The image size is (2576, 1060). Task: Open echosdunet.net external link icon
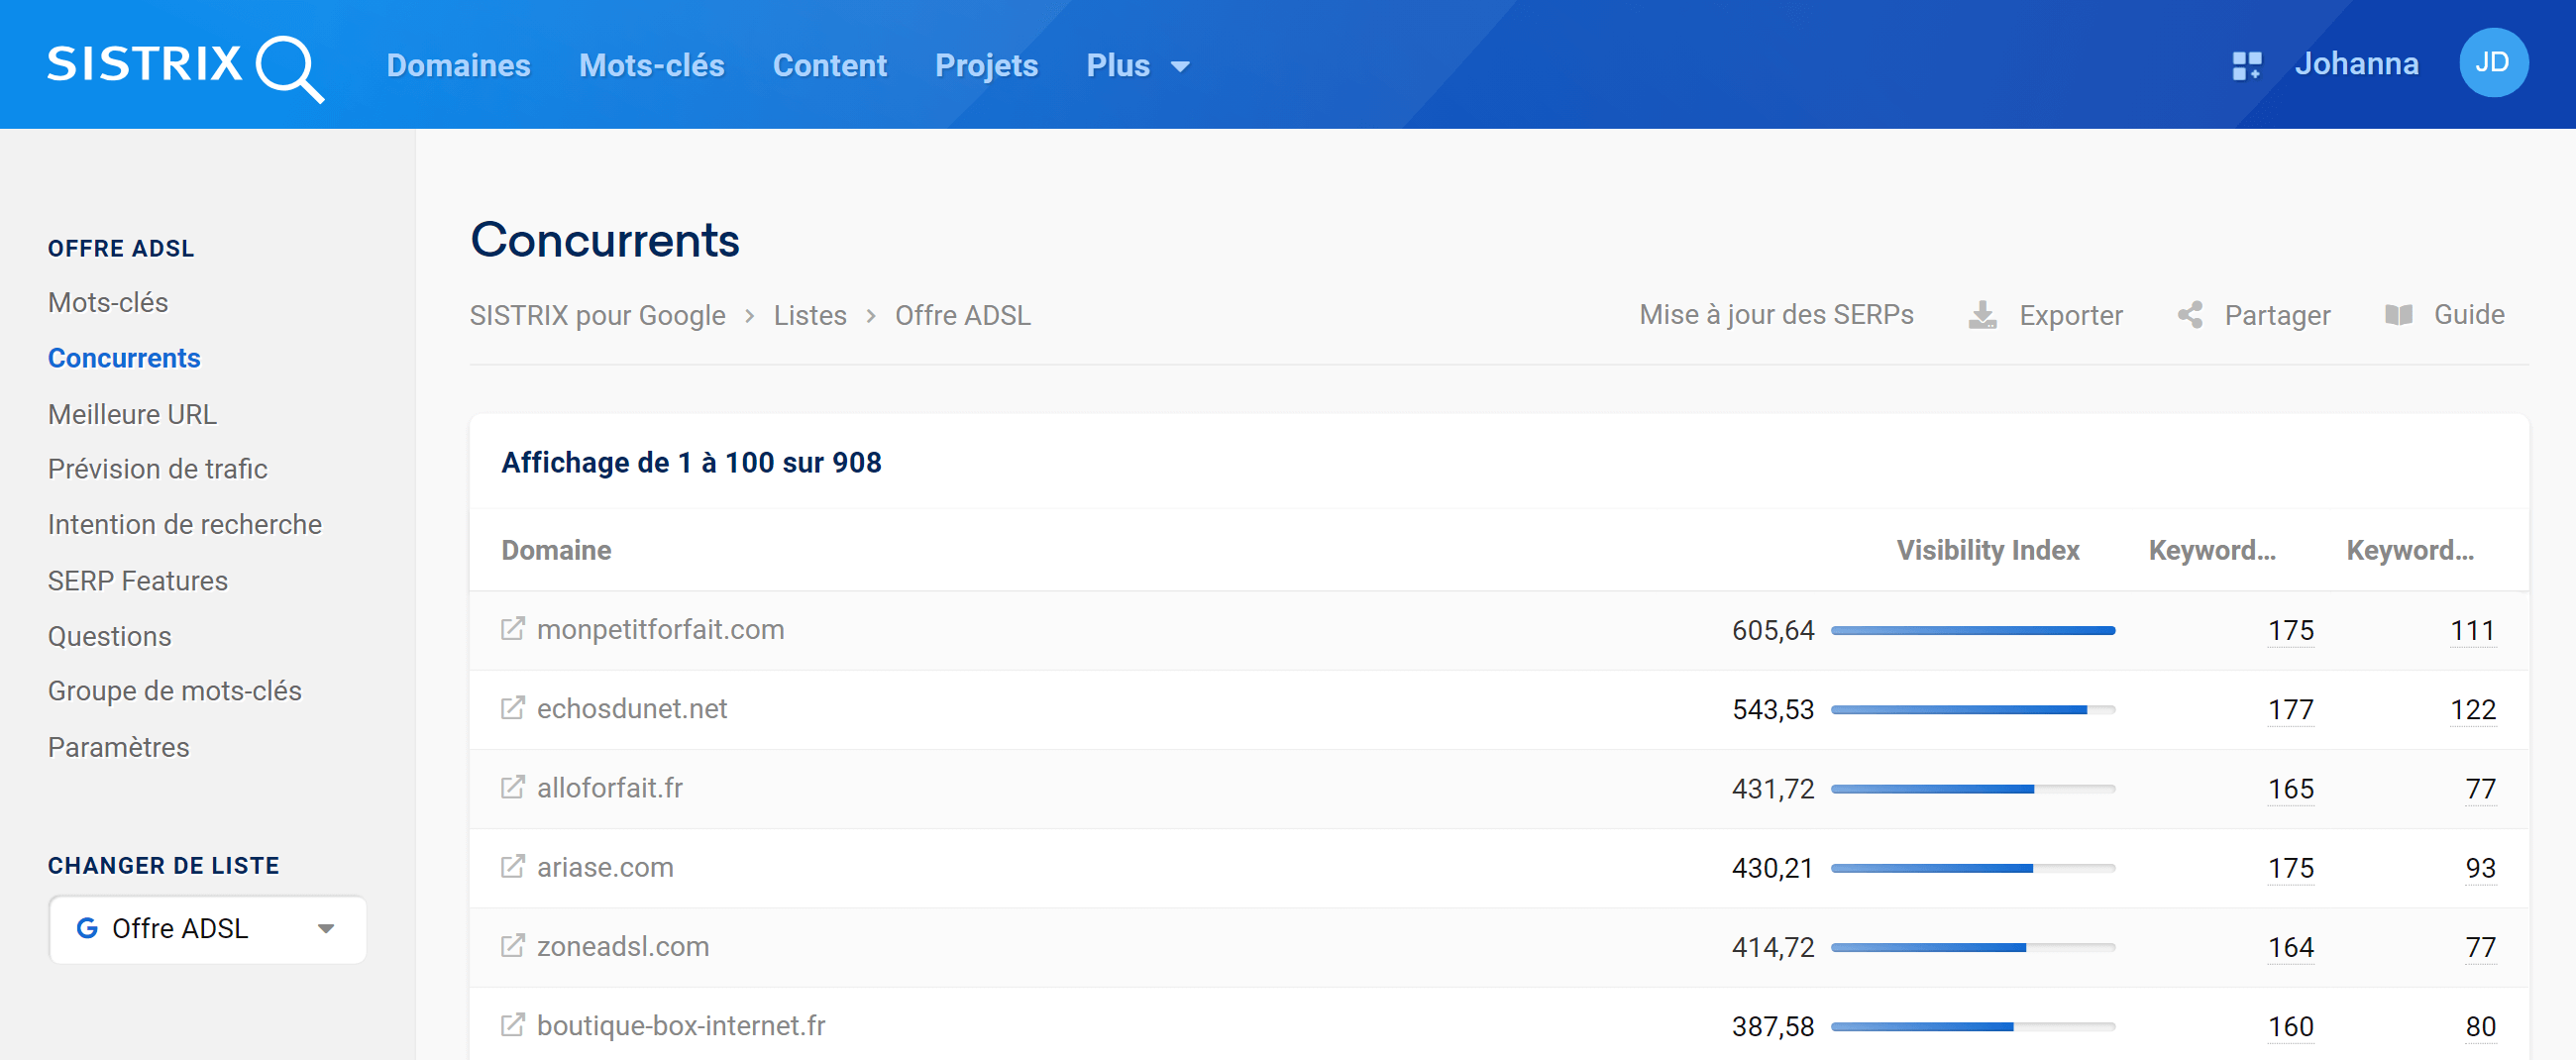(512, 708)
